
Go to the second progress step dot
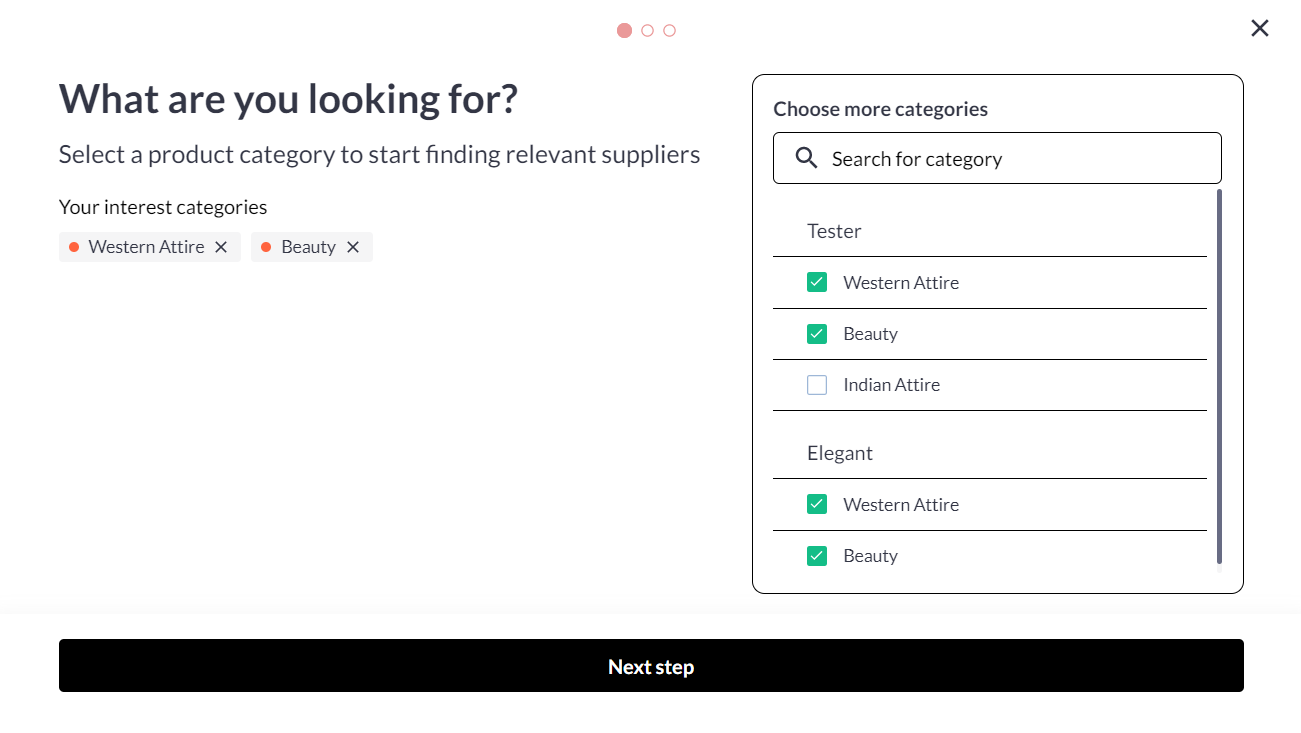pyautogui.click(x=647, y=30)
